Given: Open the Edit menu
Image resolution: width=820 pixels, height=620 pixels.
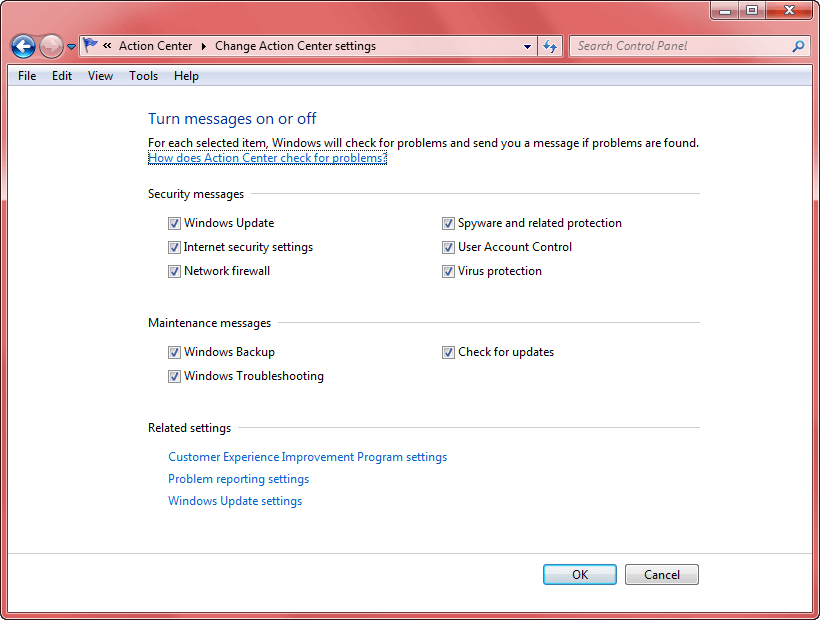Looking at the screenshot, I should [x=62, y=76].
